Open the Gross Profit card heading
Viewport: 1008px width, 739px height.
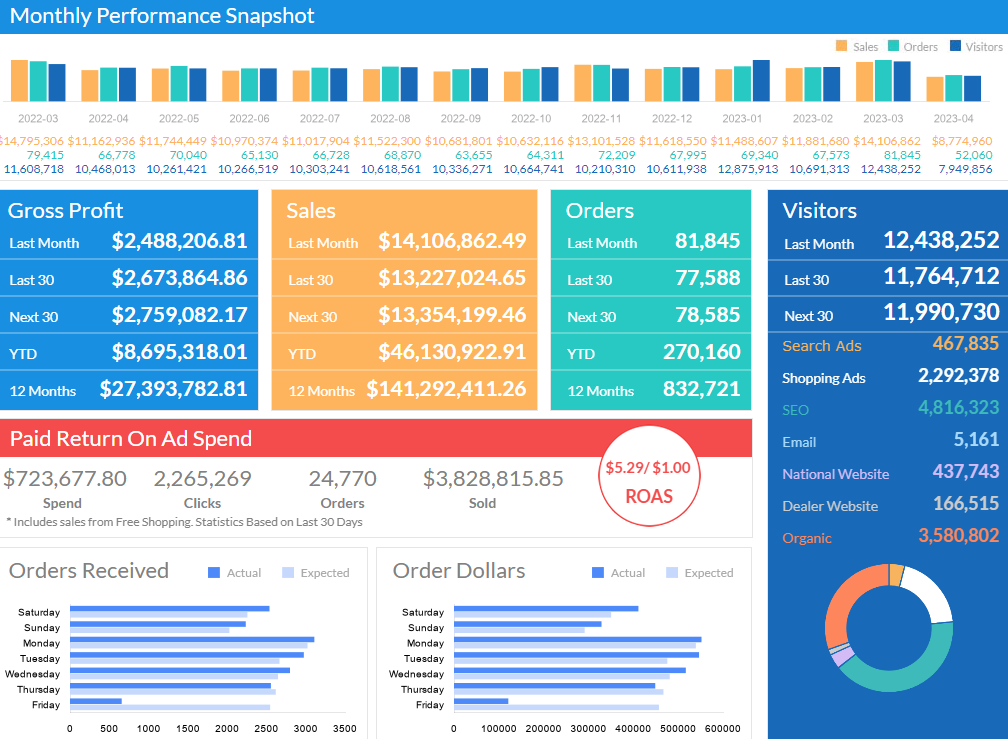66,211
